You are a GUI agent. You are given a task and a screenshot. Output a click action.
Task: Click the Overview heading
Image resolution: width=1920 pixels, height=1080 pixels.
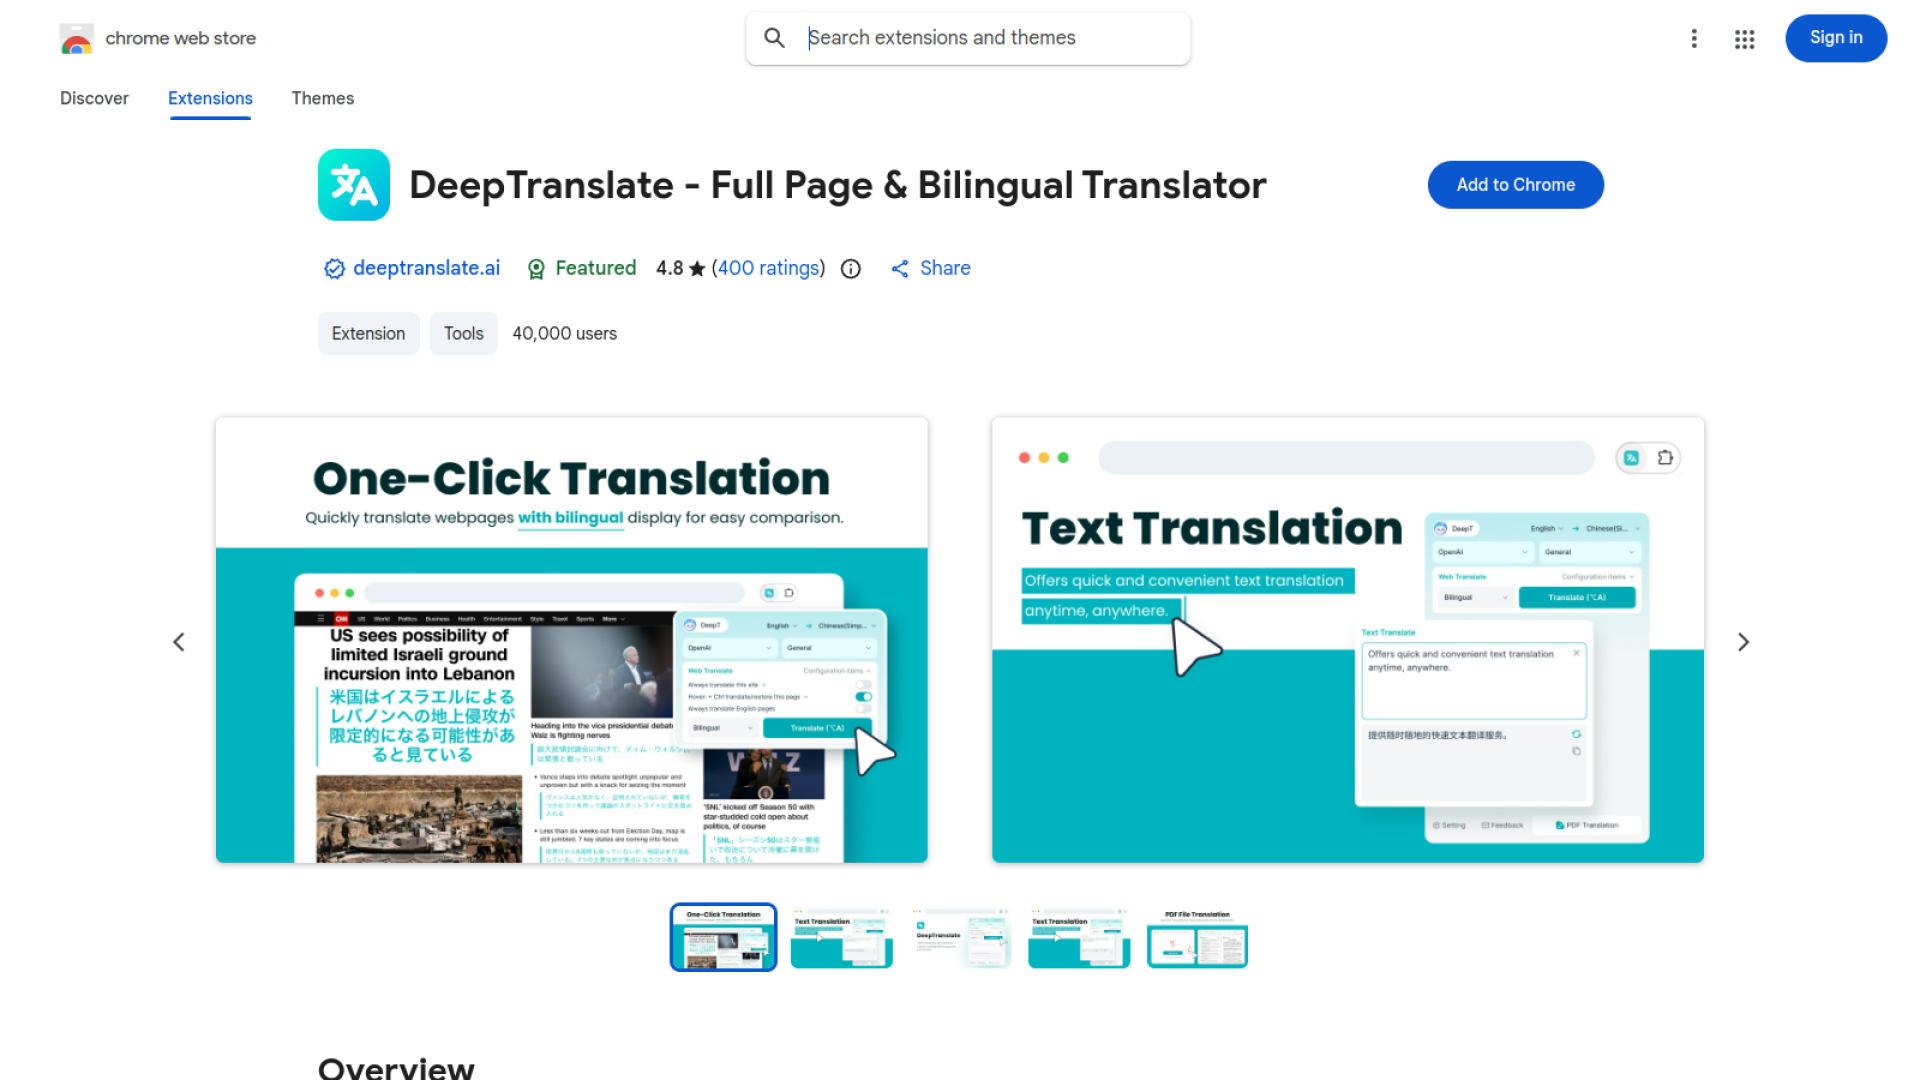[x=396, y=1067]
